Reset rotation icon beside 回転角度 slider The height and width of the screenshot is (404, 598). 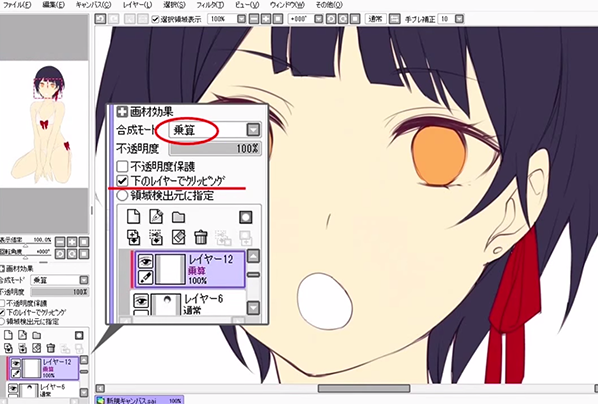click(x=84, y=254)
